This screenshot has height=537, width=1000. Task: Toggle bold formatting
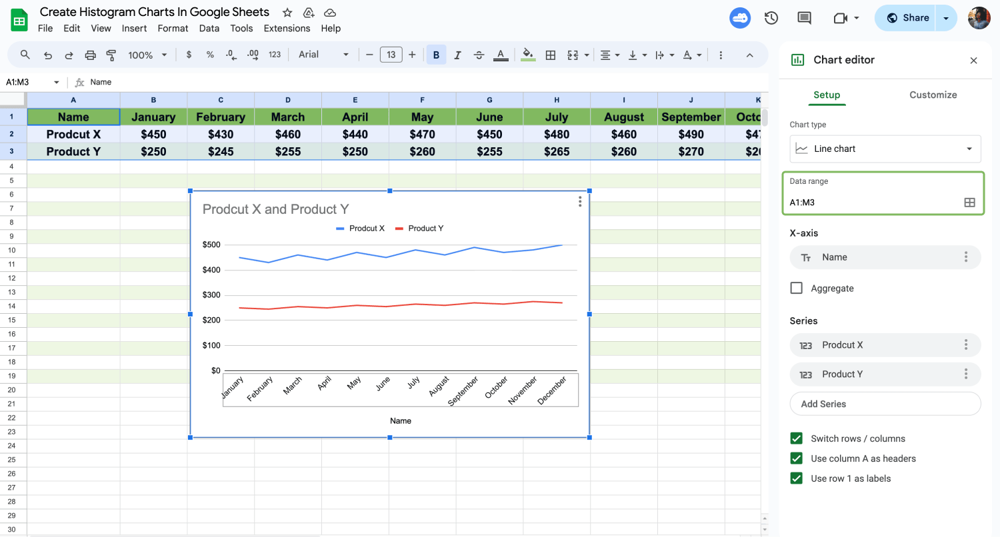pos(436,55)
